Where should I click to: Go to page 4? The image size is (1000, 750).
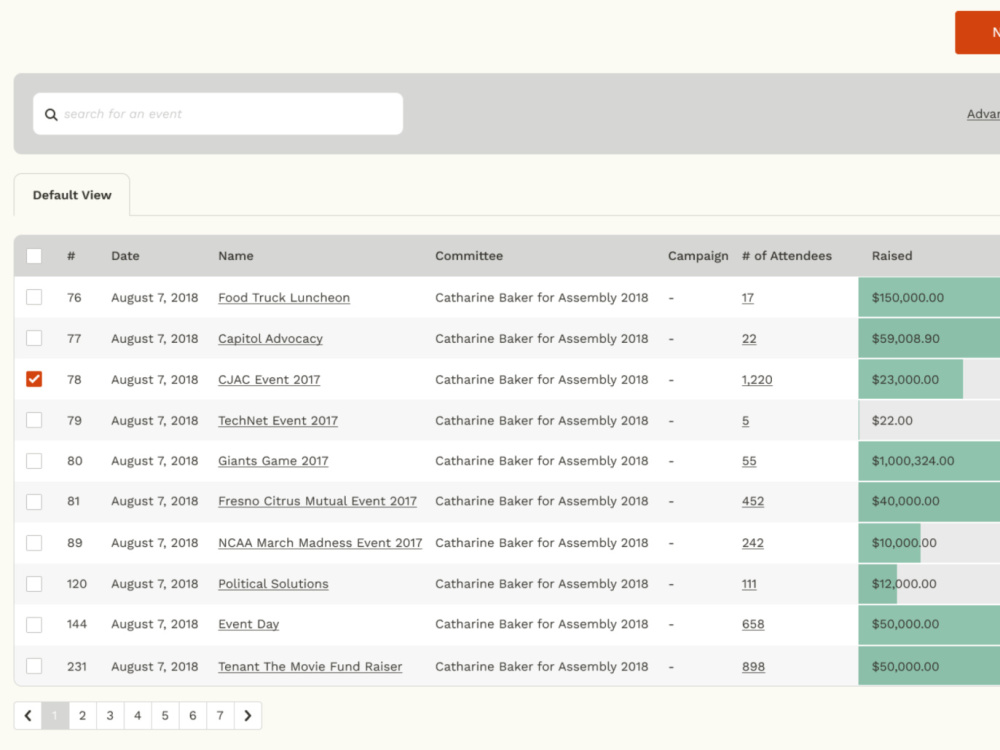click(137, 716)
